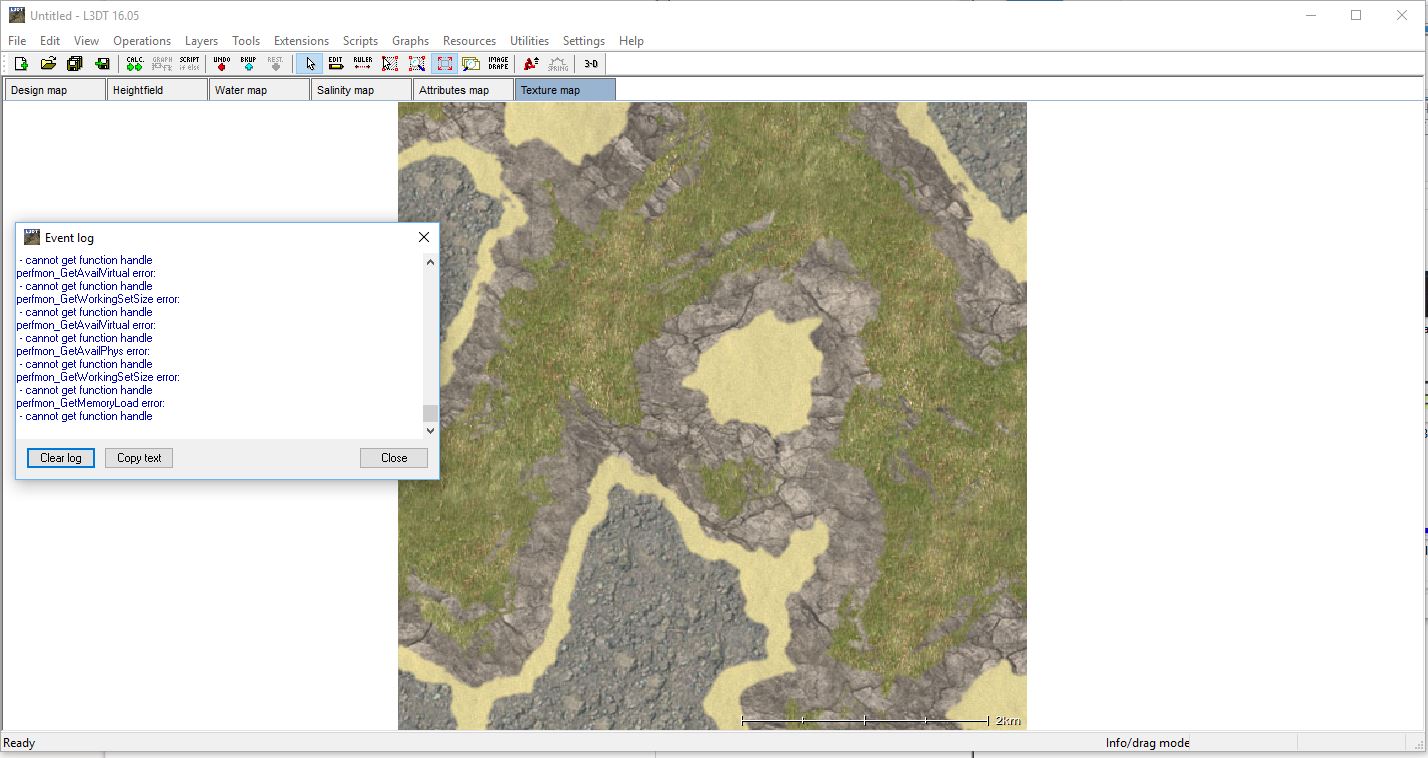This screenshot has width=1428, height=758.
Task: Open the Help menu
Action: pyautogui.click(x=631, y=41)
